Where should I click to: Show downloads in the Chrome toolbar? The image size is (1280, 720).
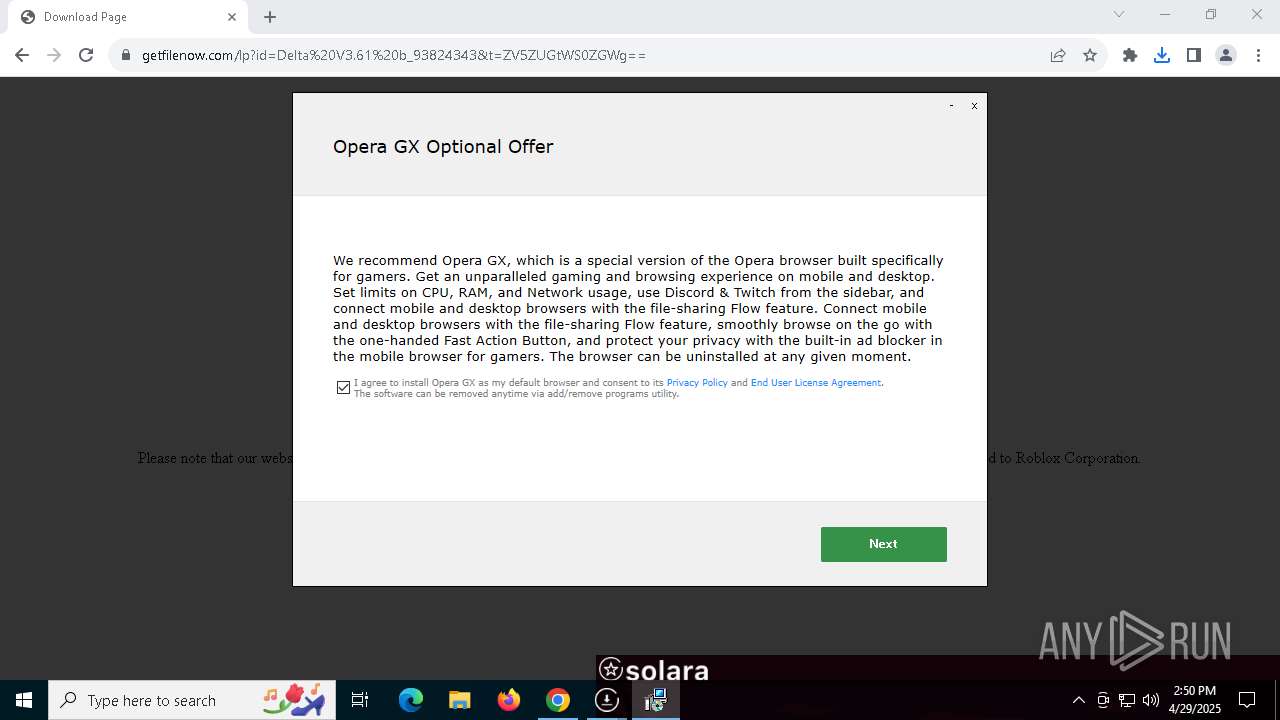tap(1161, 55)
